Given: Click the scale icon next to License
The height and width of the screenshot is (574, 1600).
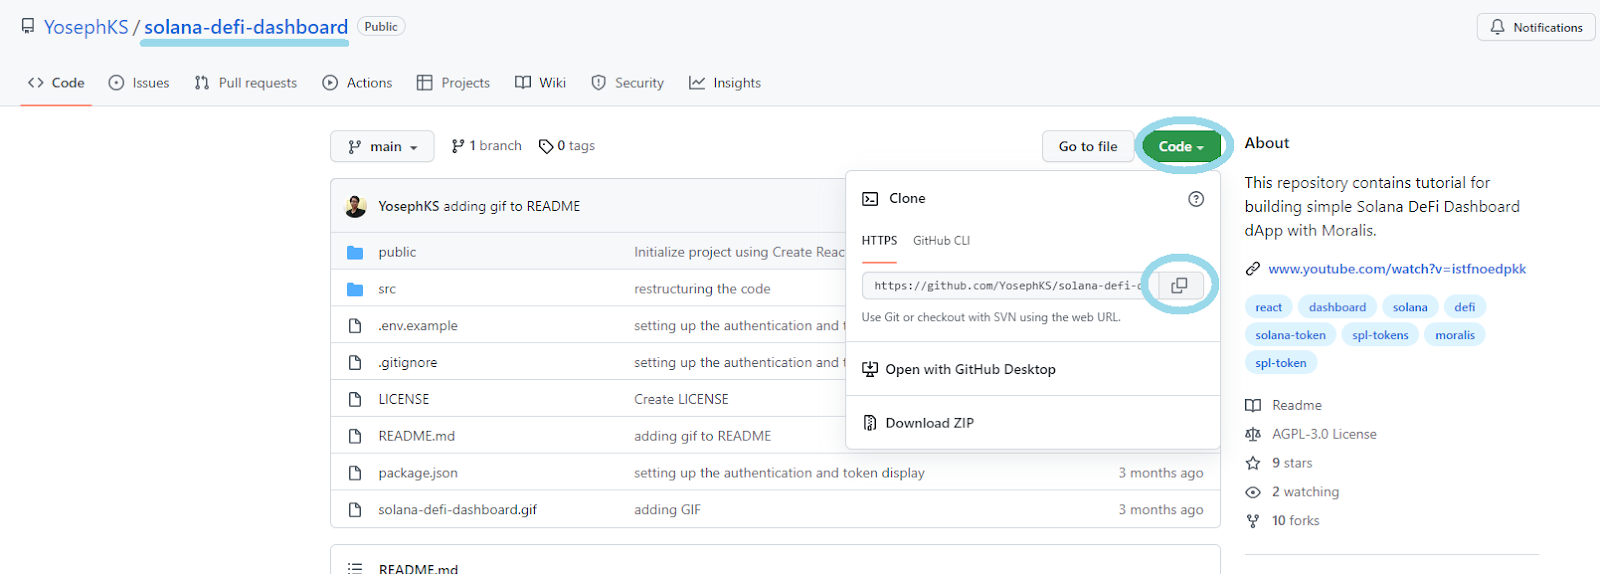Looking at the screenshot, I should tap(1253, 434).
